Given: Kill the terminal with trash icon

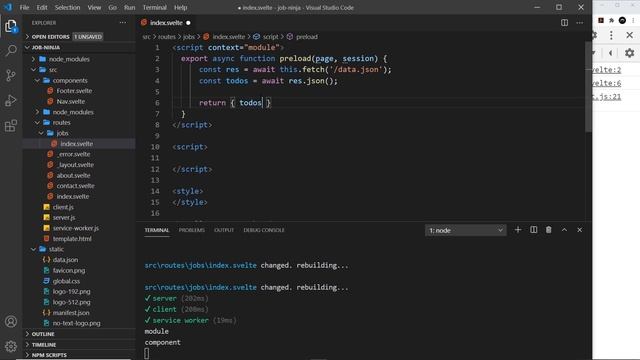Looking at the screenshot, I should click(x=549, y=230).
